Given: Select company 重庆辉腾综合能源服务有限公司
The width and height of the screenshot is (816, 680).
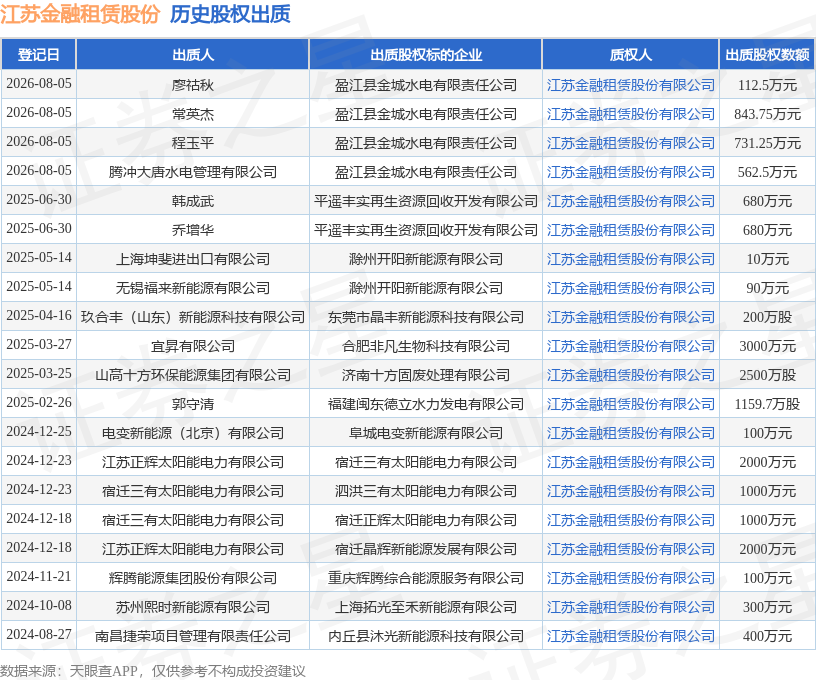Looking at the screenshot, I should (x=426, y=579).
